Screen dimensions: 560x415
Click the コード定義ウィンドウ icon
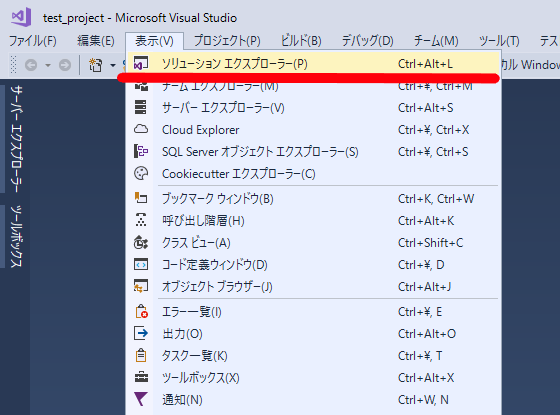coord(141,264)
